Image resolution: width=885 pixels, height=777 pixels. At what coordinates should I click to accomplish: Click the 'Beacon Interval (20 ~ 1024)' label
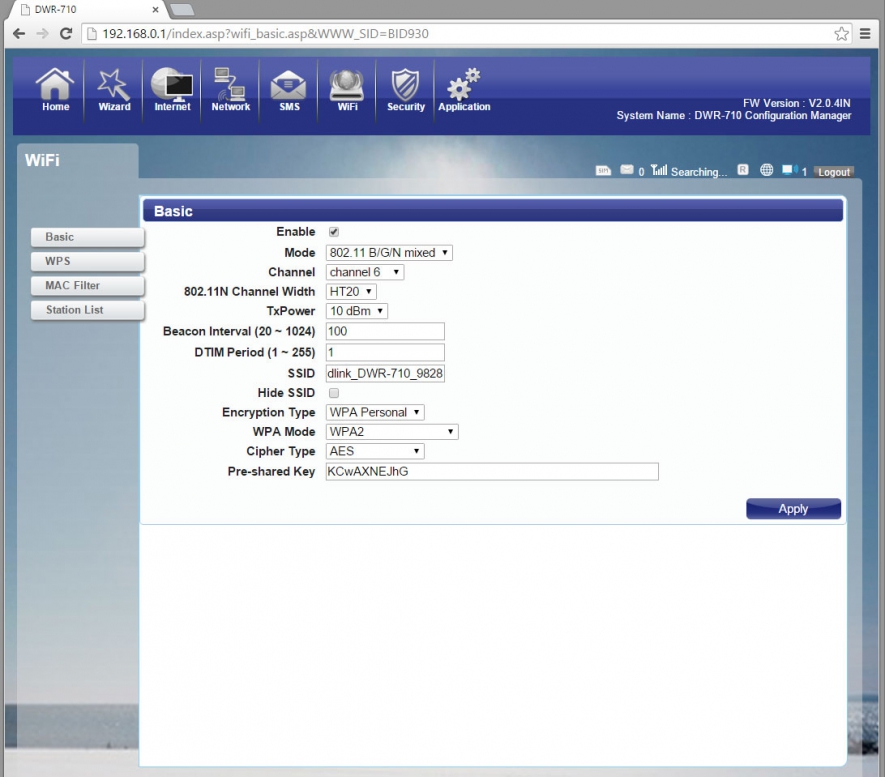pos(239,331)
